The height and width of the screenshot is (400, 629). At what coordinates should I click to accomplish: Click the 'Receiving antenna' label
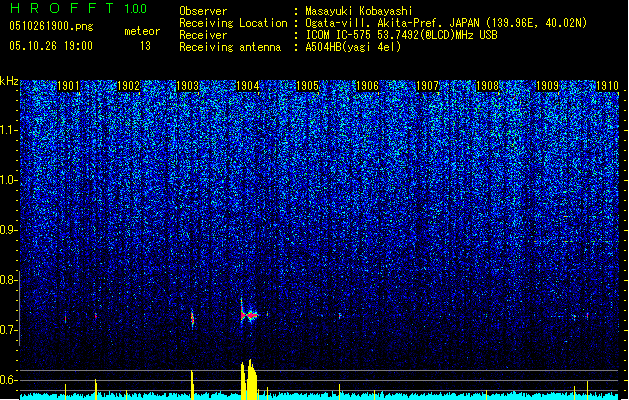click(x=230, y=47)
